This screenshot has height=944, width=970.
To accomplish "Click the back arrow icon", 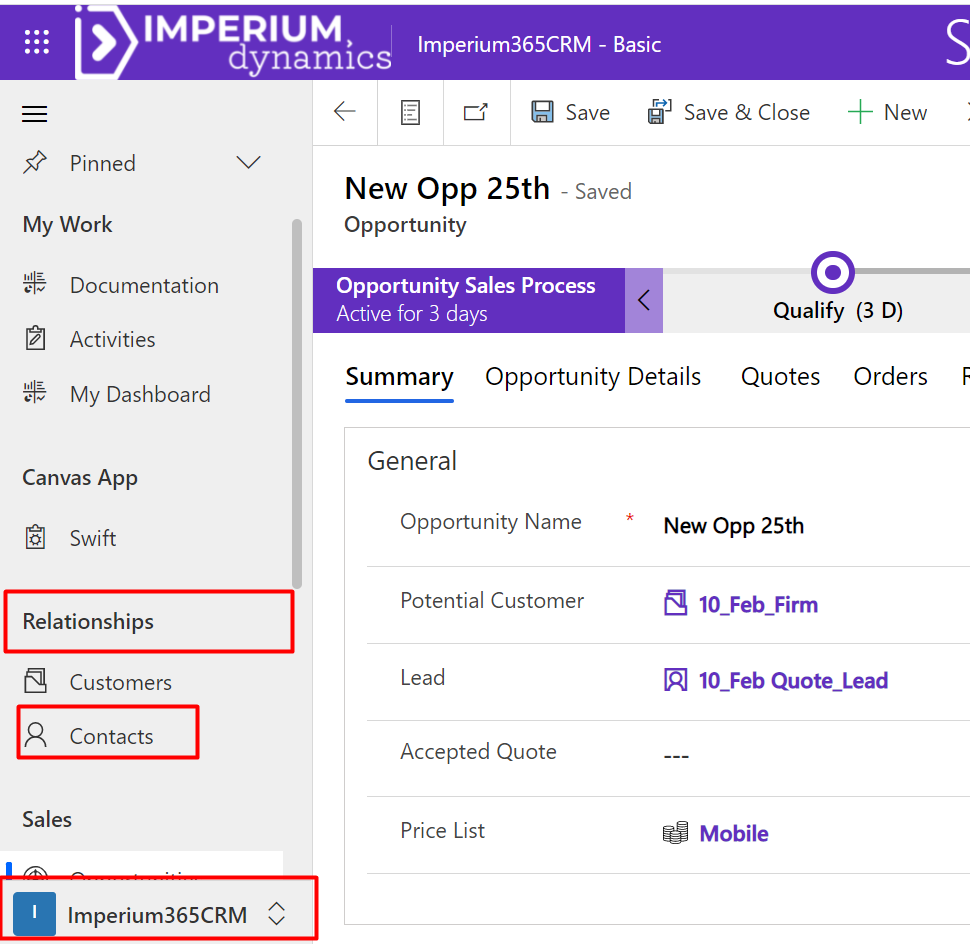I will click(x=345, y=112).
